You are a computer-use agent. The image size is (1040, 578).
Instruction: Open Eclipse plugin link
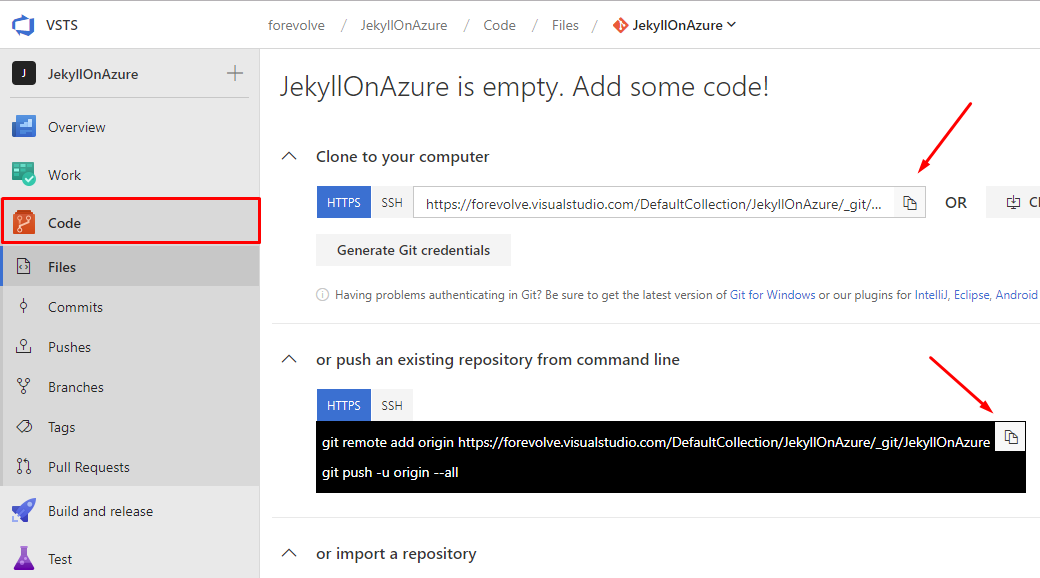(x=971, y=295)
